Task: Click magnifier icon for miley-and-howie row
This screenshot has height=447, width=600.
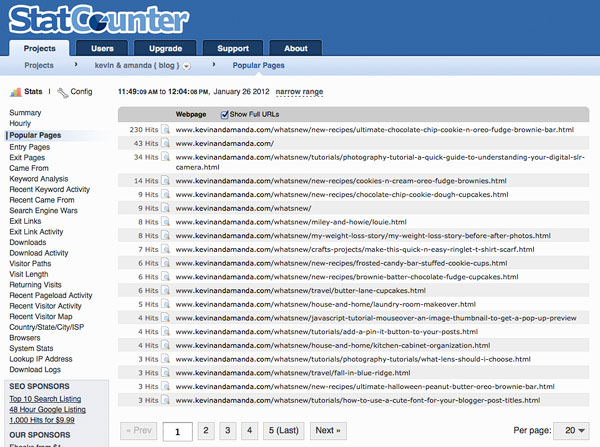Action: point(165,222)
